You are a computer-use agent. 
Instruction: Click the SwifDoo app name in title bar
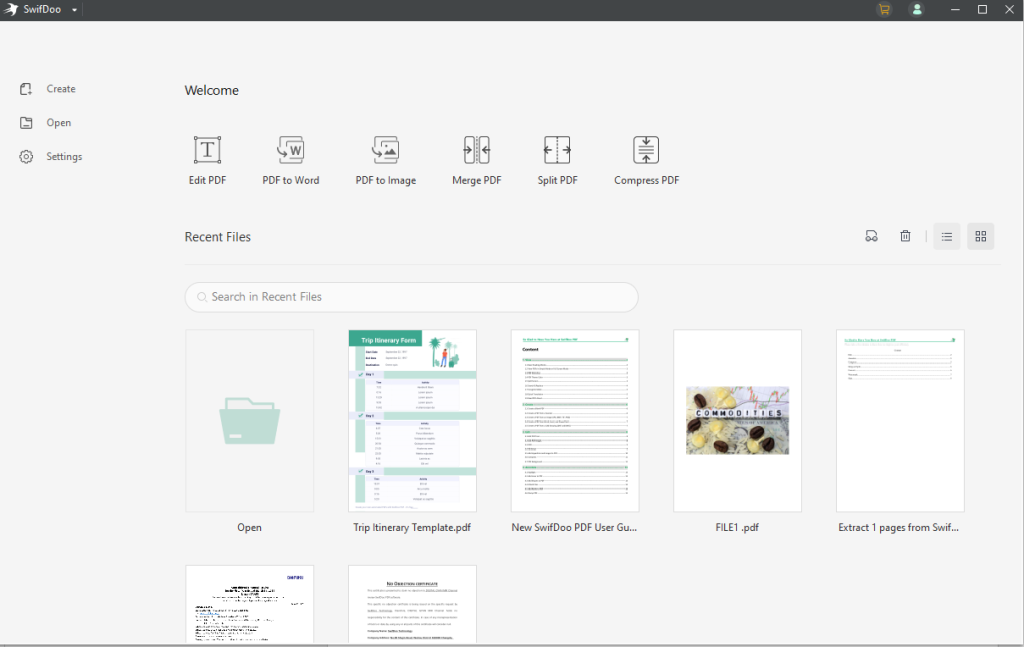click(42, 10)
